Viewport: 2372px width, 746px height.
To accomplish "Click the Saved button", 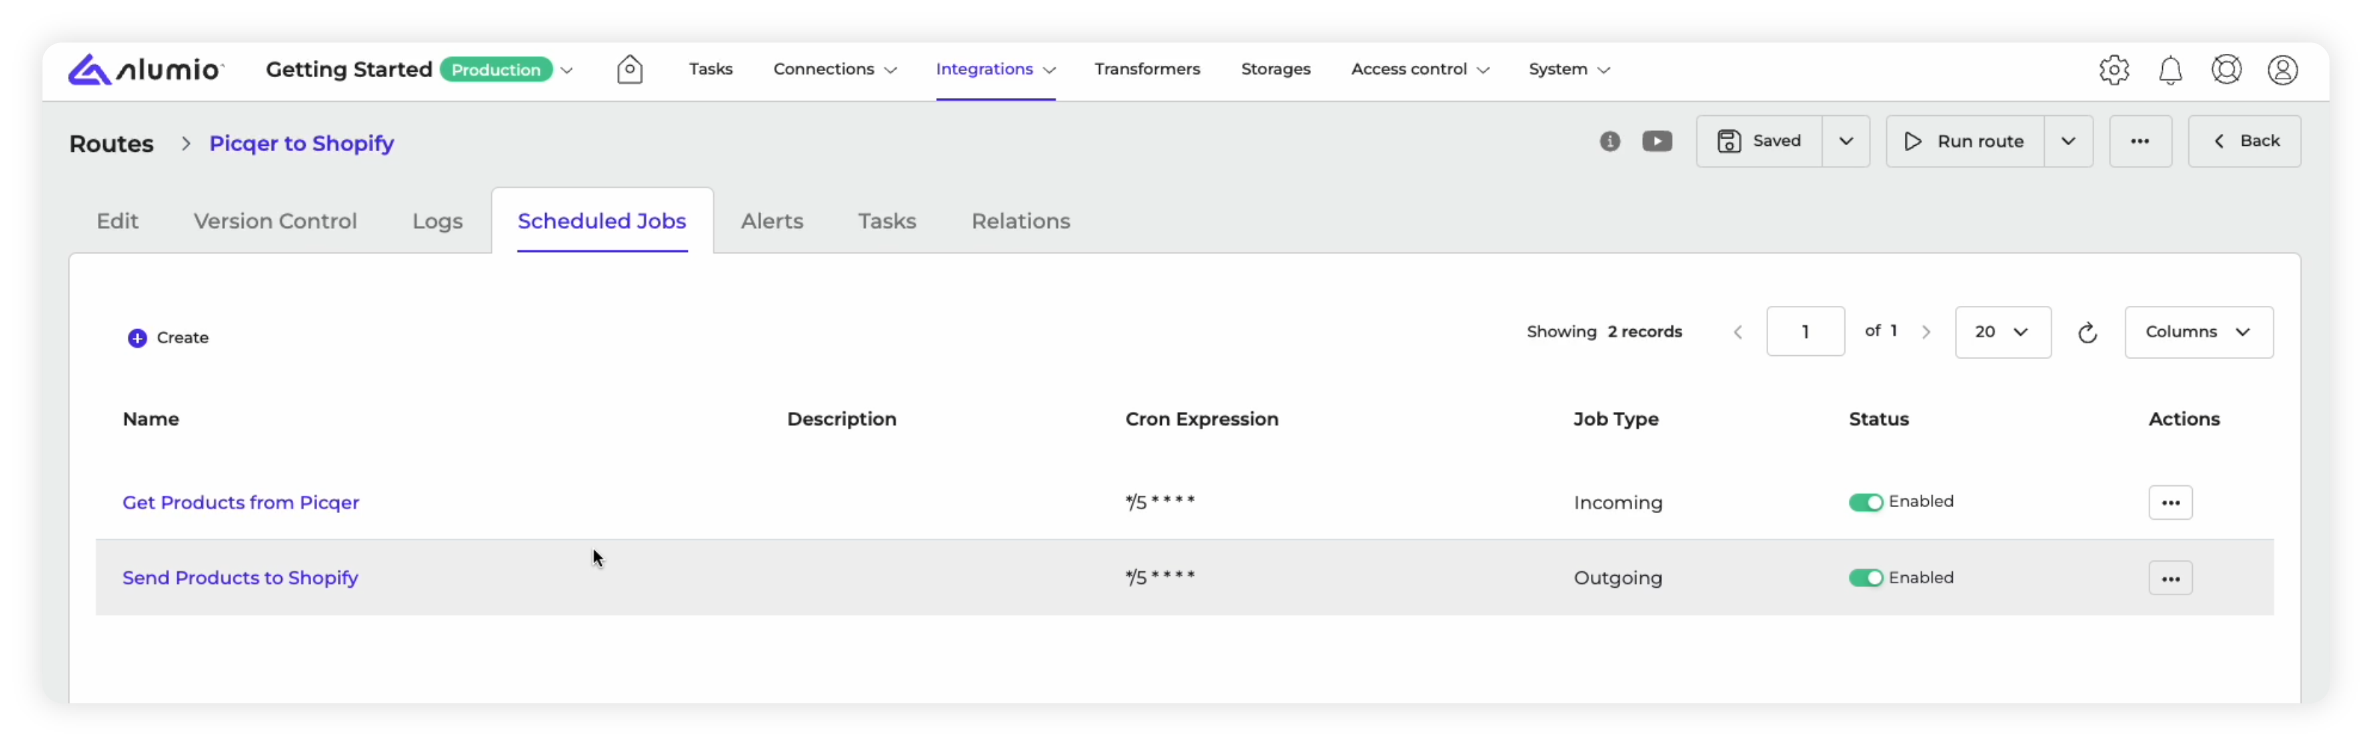I will click(x=1759, y=141).
